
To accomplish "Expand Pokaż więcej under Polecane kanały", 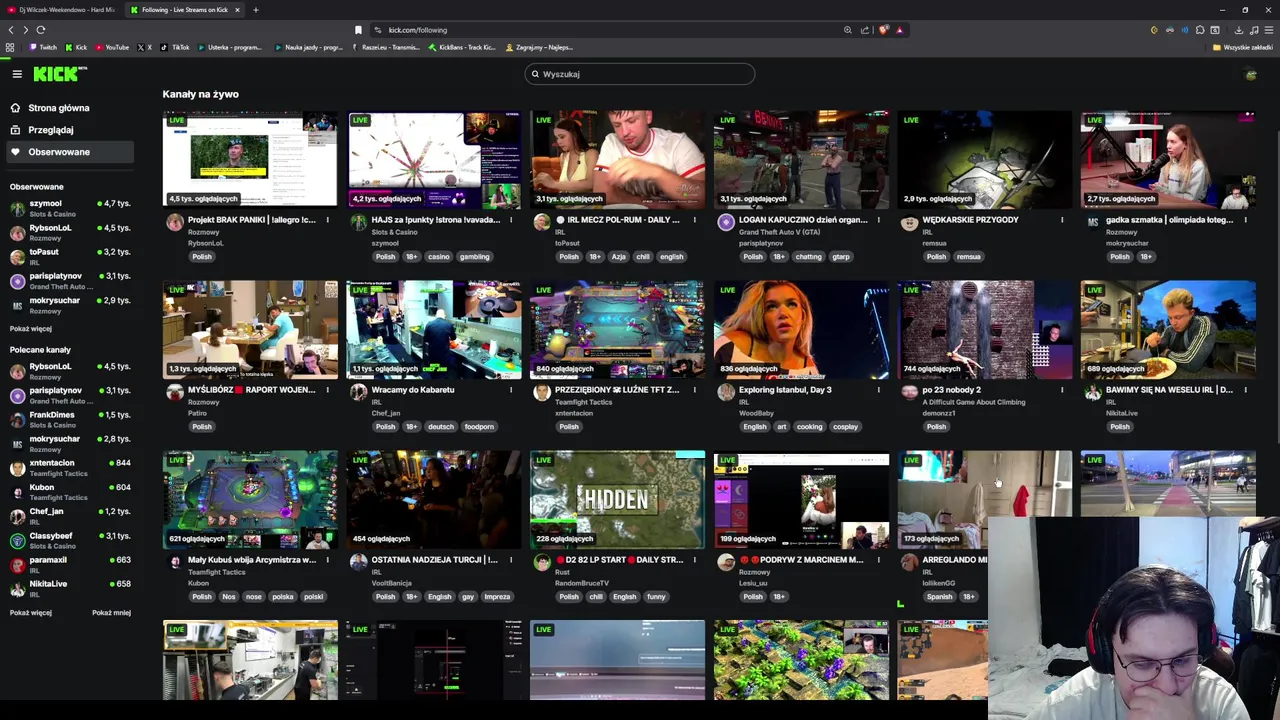I will [x=31, y=612].
